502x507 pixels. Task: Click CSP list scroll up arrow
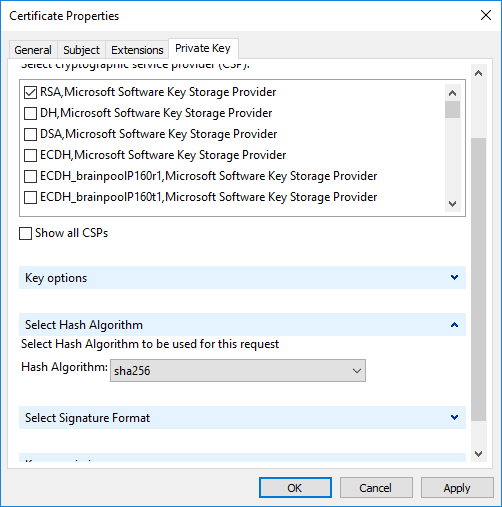click(452, 93)
